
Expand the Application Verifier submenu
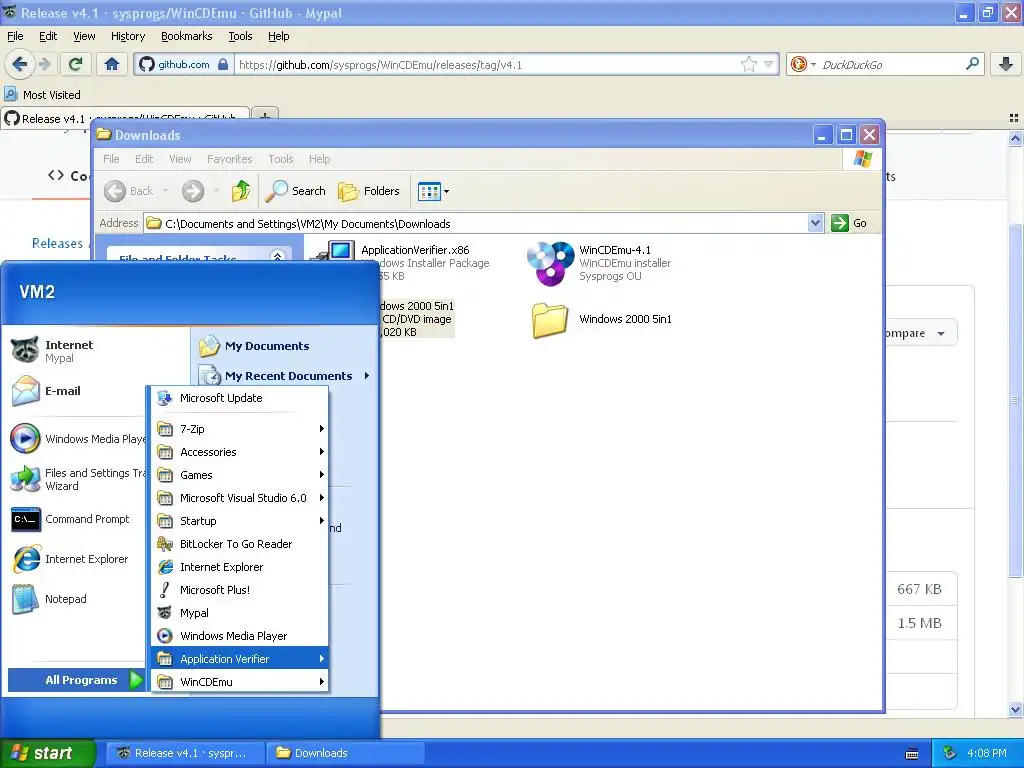[239, 658]
